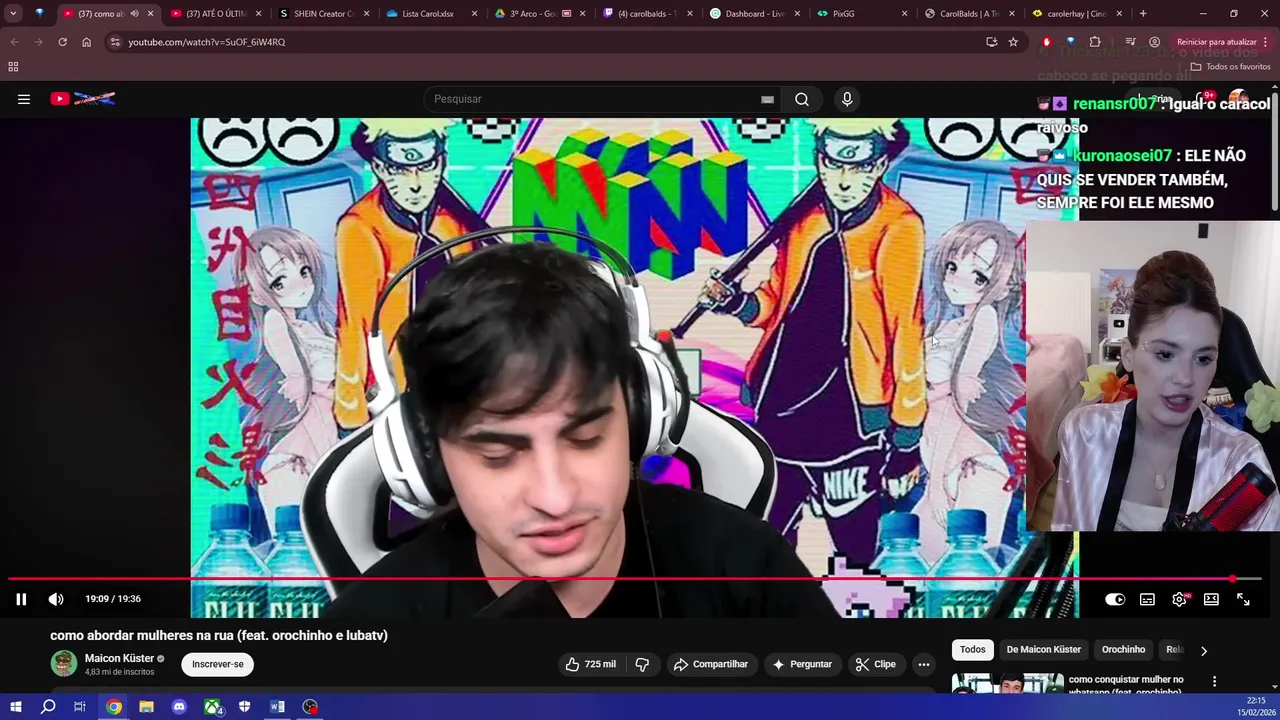Screen dimensions: 1280x720
Task: Open 'como conquistar mulher no whatsapp' thumbnail
Action: pos(1008,683)
